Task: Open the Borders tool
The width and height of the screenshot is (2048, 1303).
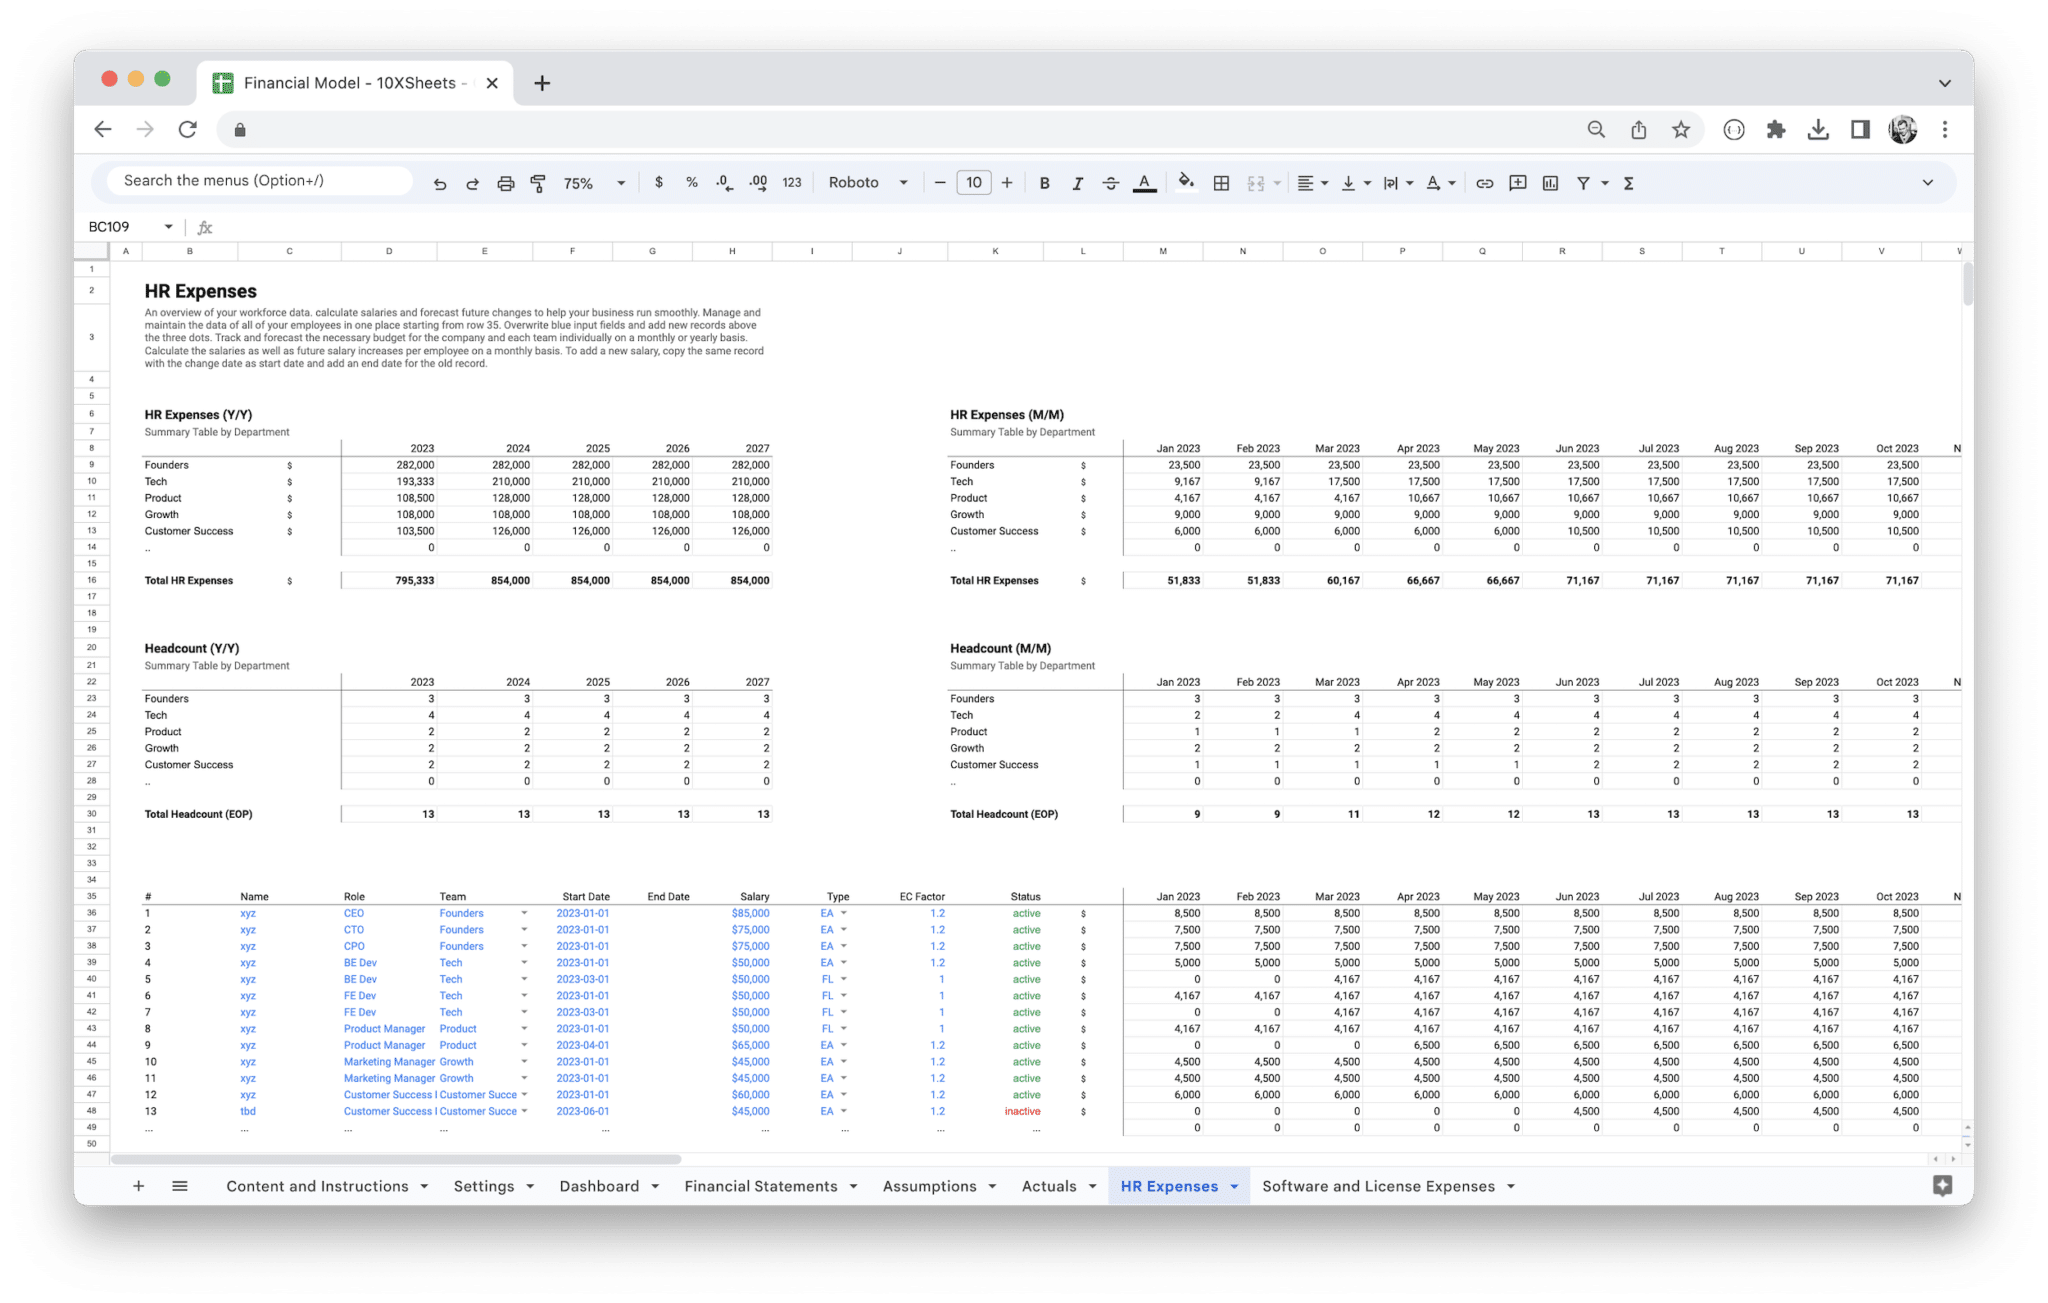Action: click(1220, 182)
